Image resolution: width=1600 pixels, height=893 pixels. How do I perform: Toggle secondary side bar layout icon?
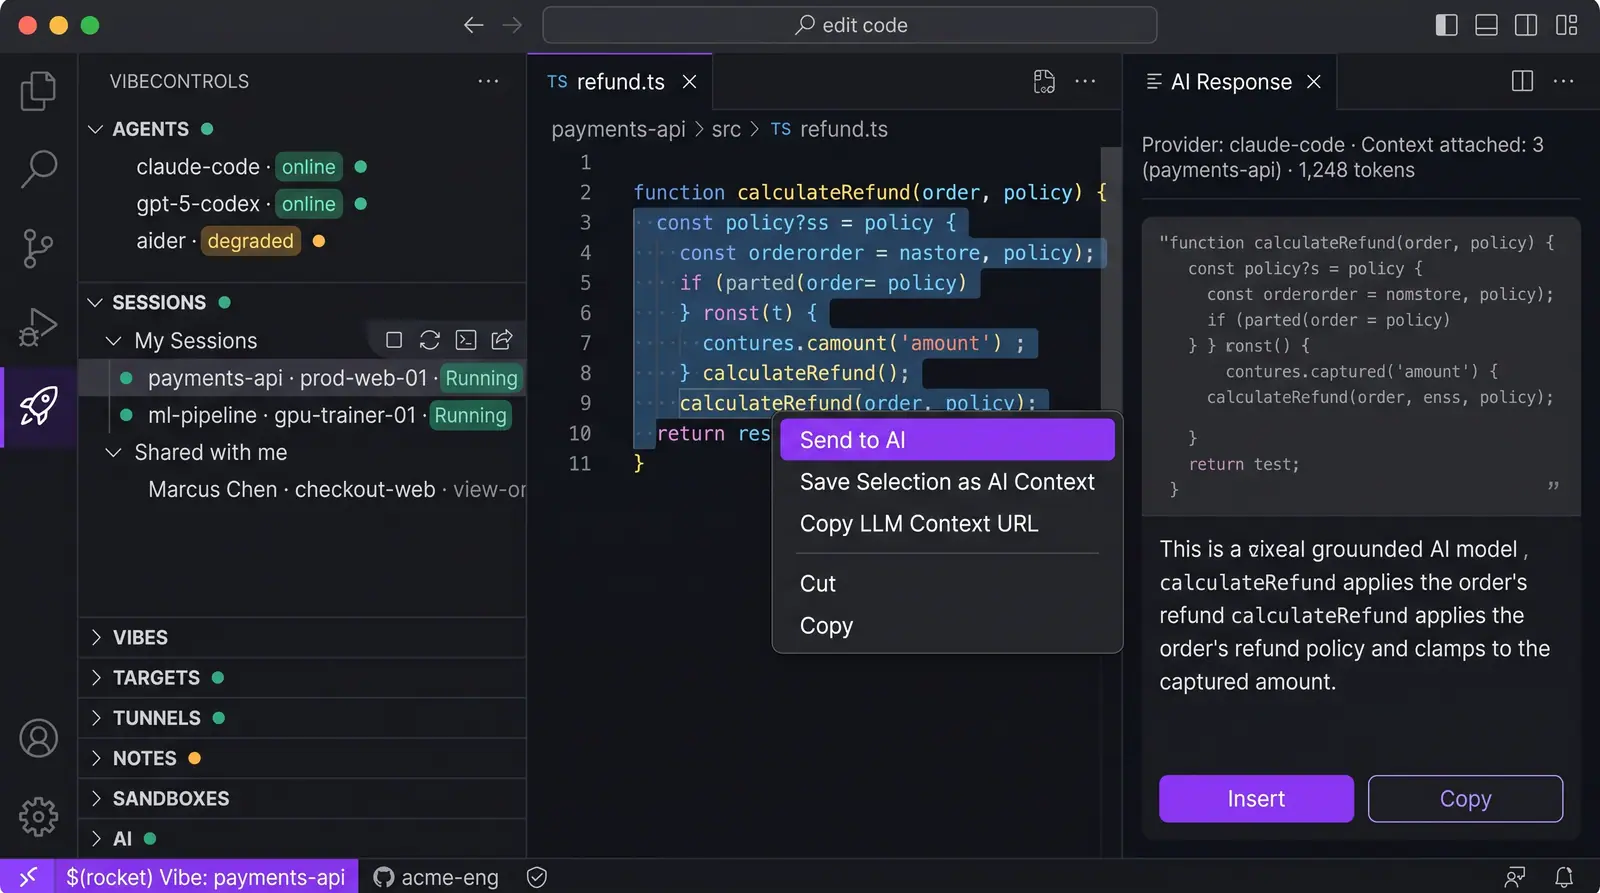[1526, 25]
